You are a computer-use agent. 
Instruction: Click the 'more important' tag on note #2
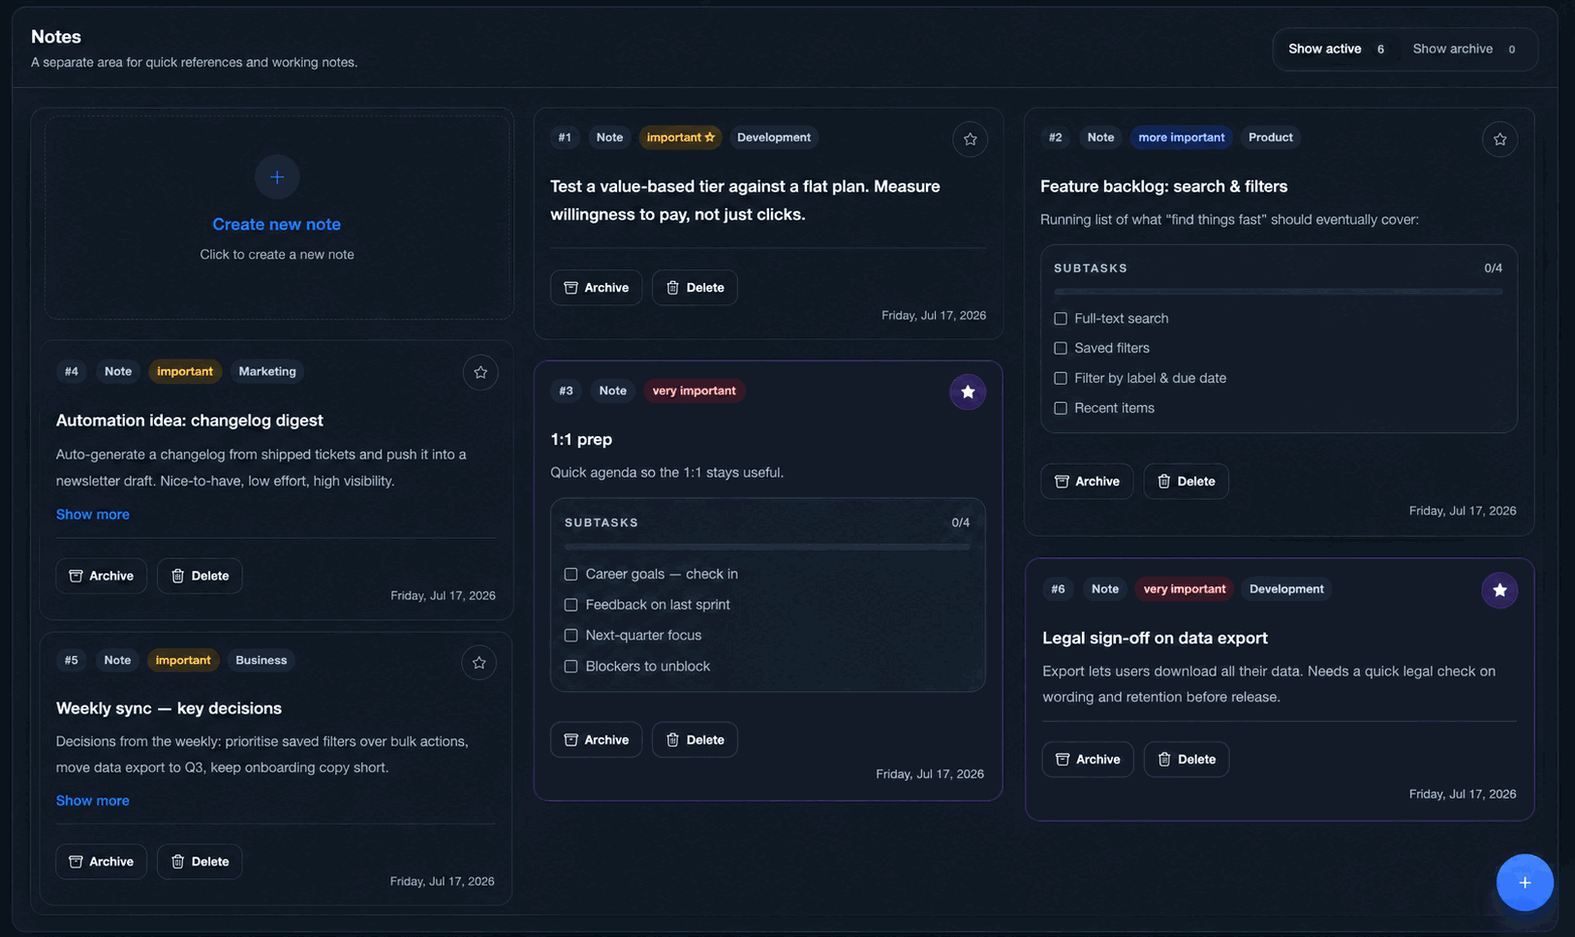pyautogui.click(x=1181, y=137)
